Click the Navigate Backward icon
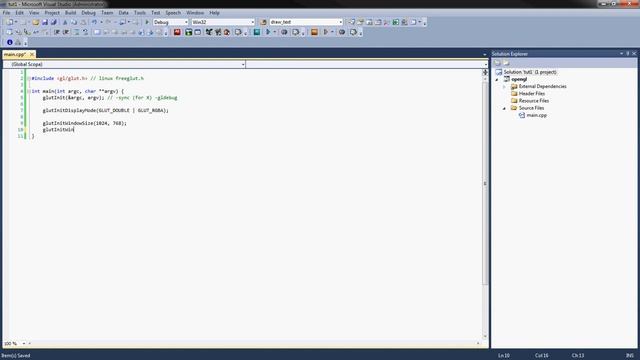This screenshot has height=360, width=640. click(122, 22)
